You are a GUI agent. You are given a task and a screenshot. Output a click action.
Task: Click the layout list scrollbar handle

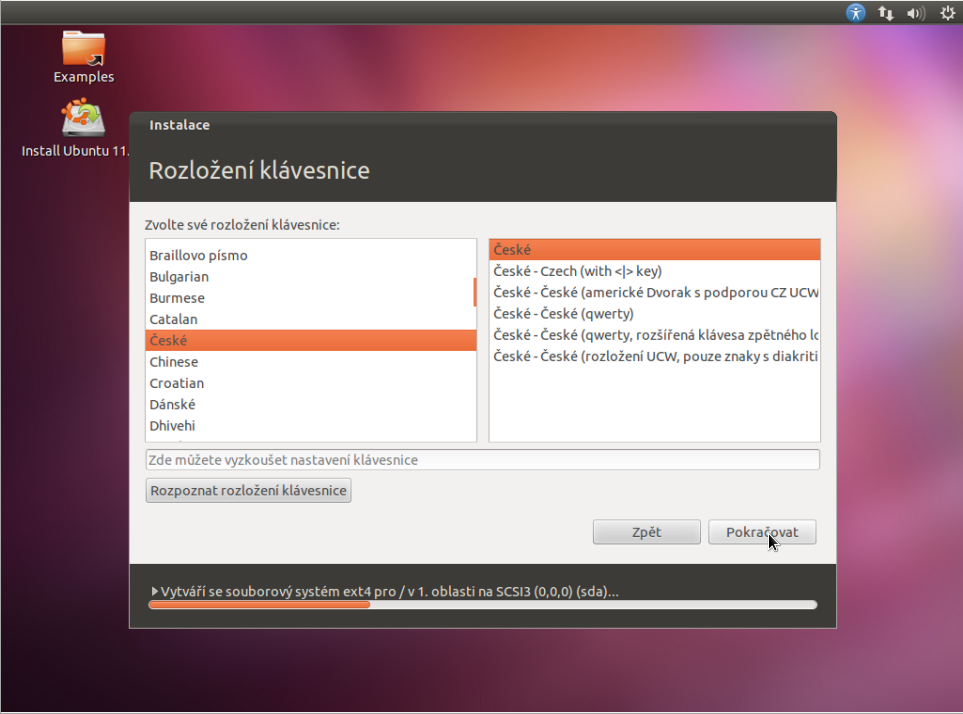pyautogui.click(x=474, y=292)
